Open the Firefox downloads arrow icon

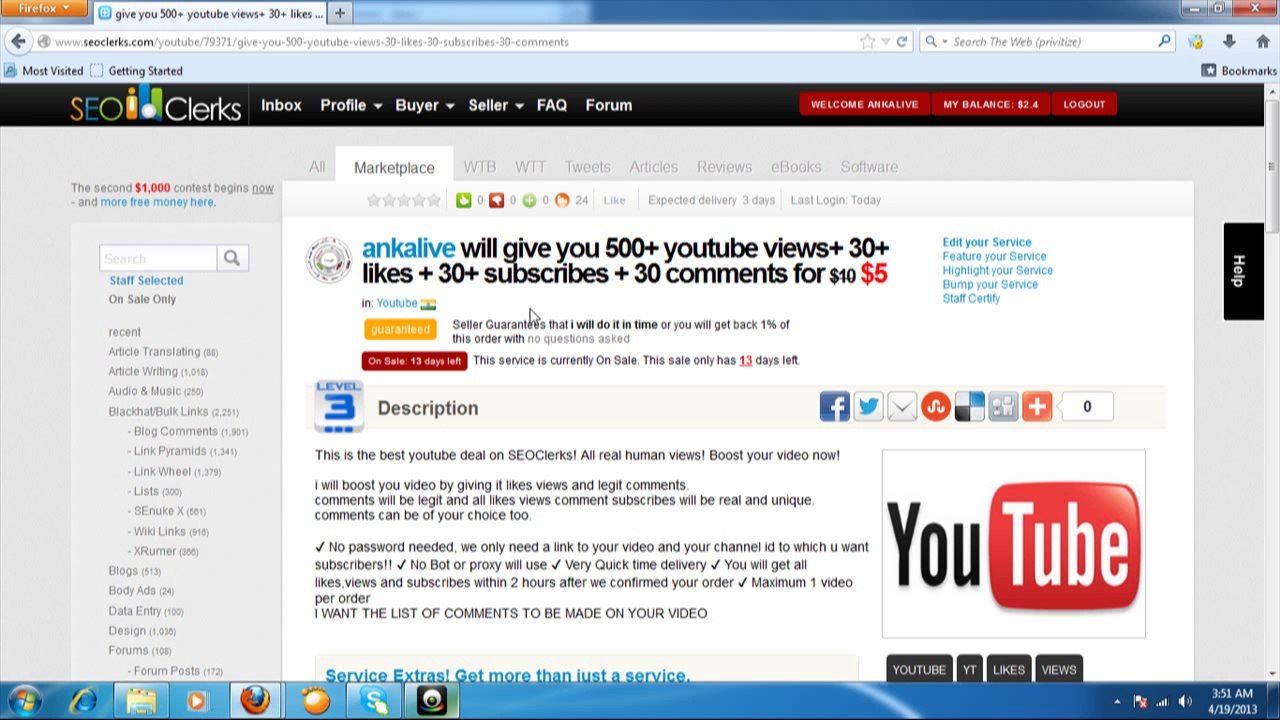[1229, 41]
